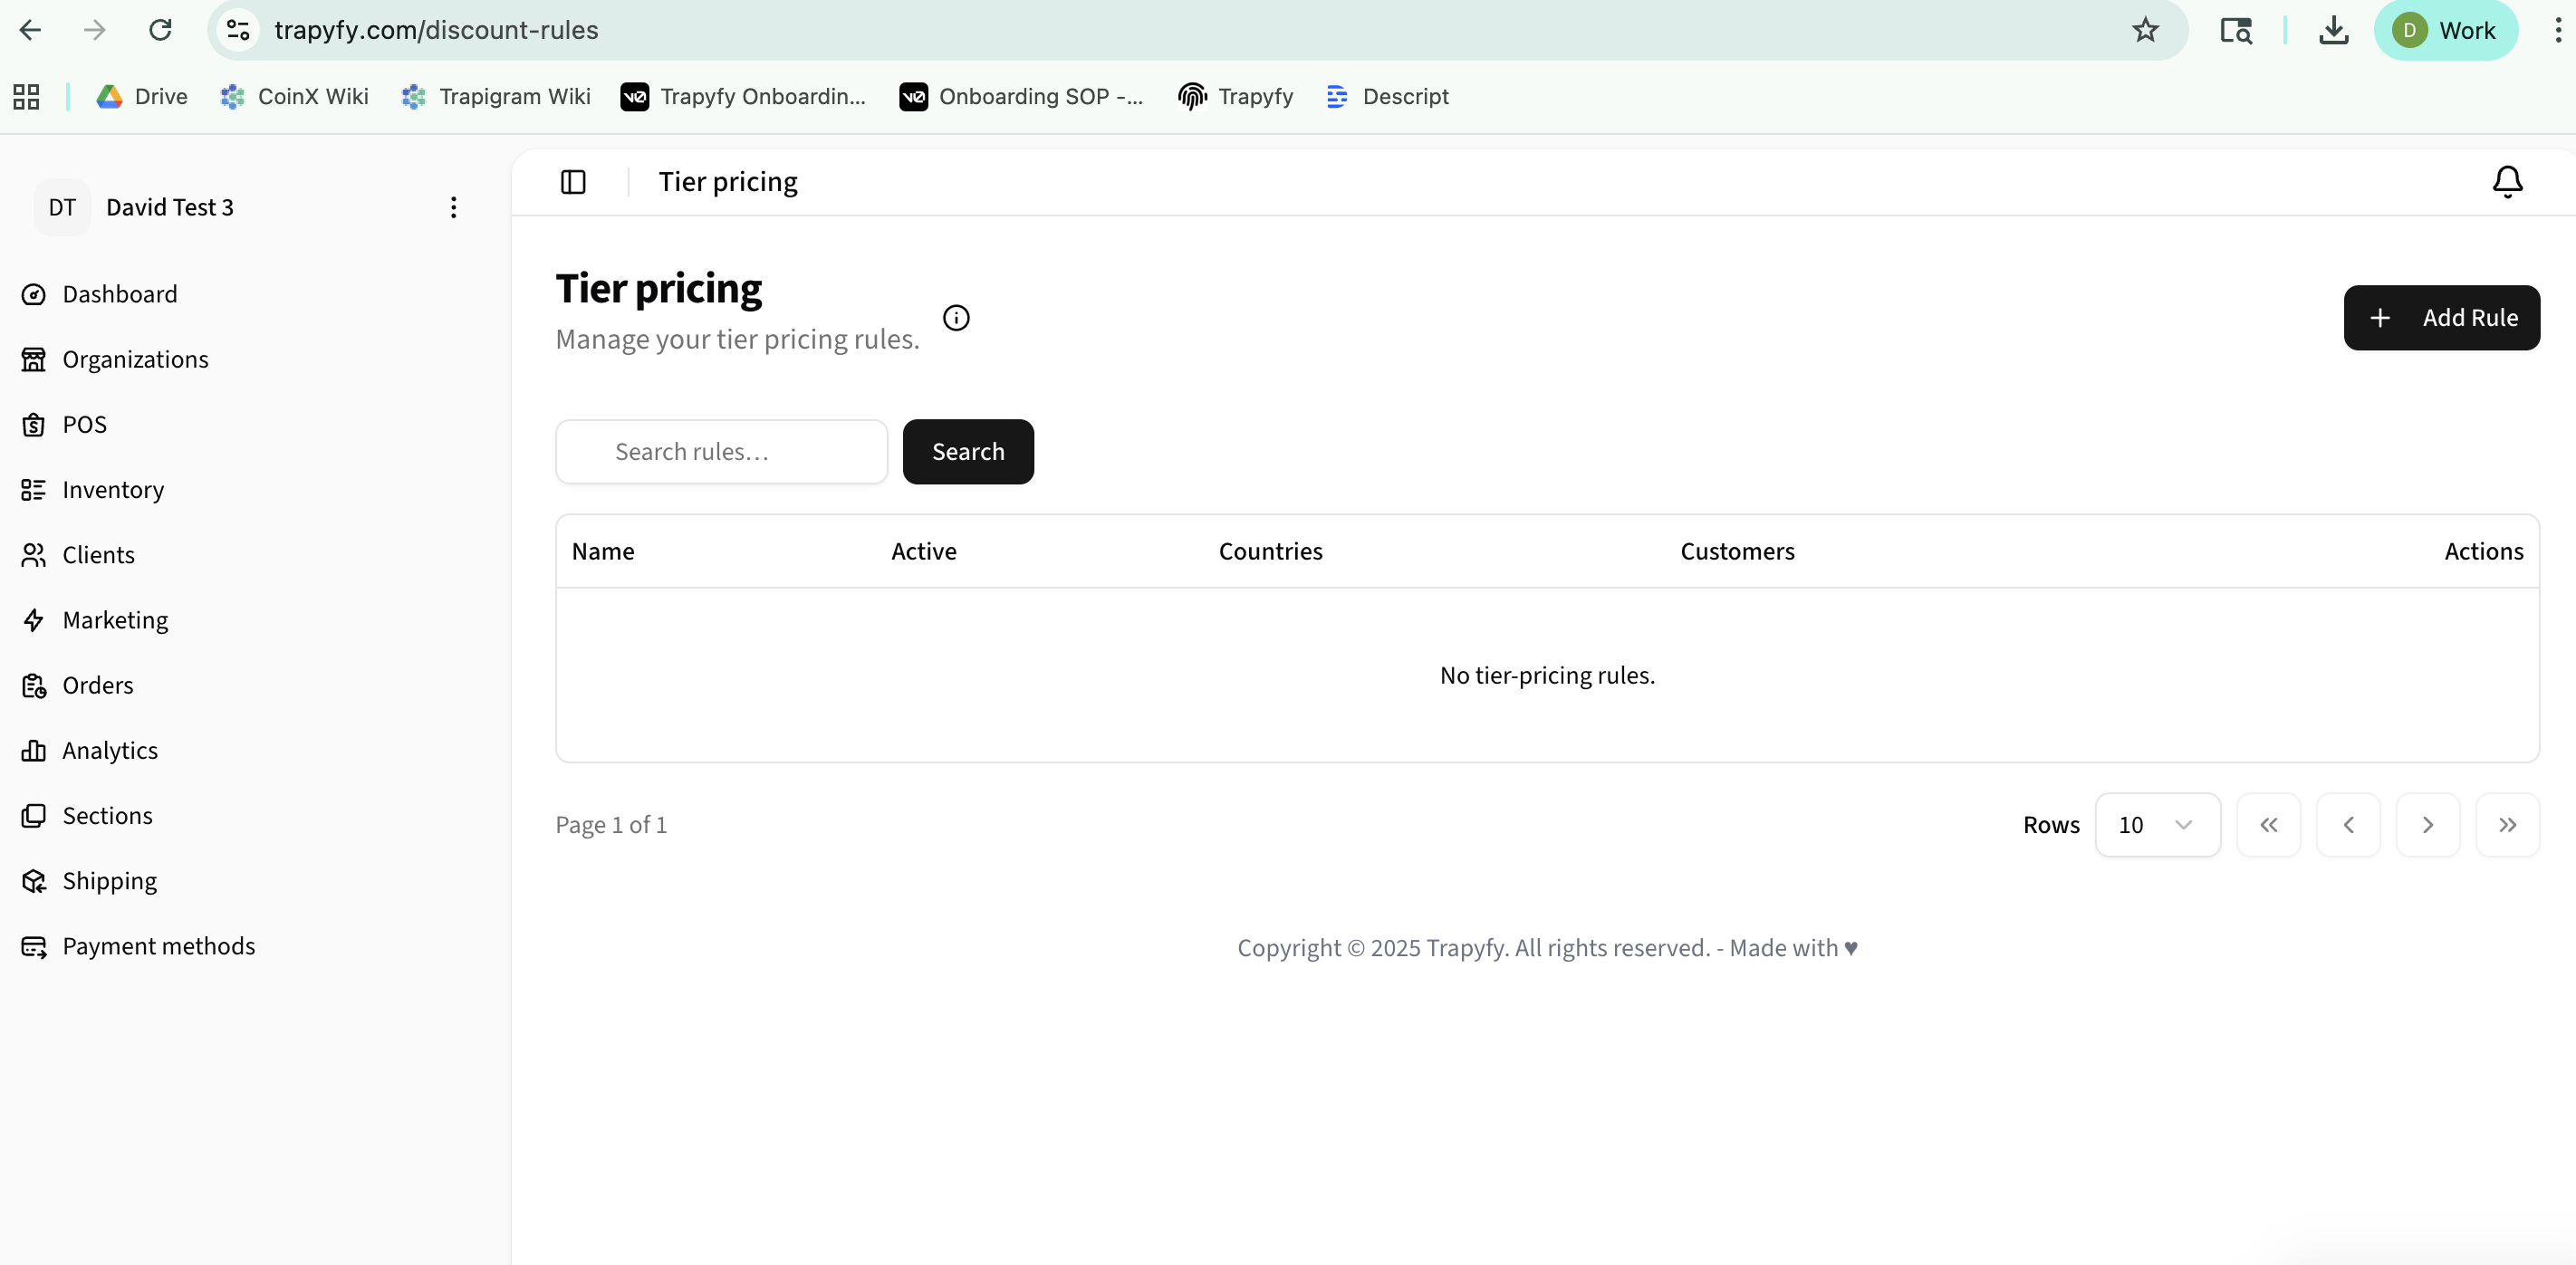Click the Active column header
2576x1265 pixels.
pos(924,552)
